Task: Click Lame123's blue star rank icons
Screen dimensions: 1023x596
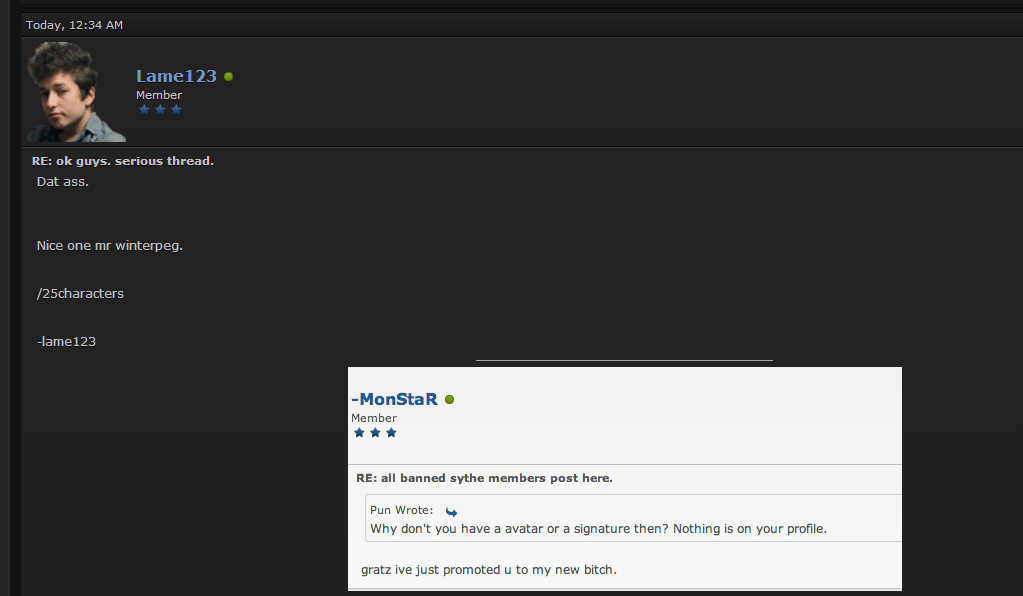Action: click(x=160, y=110)
